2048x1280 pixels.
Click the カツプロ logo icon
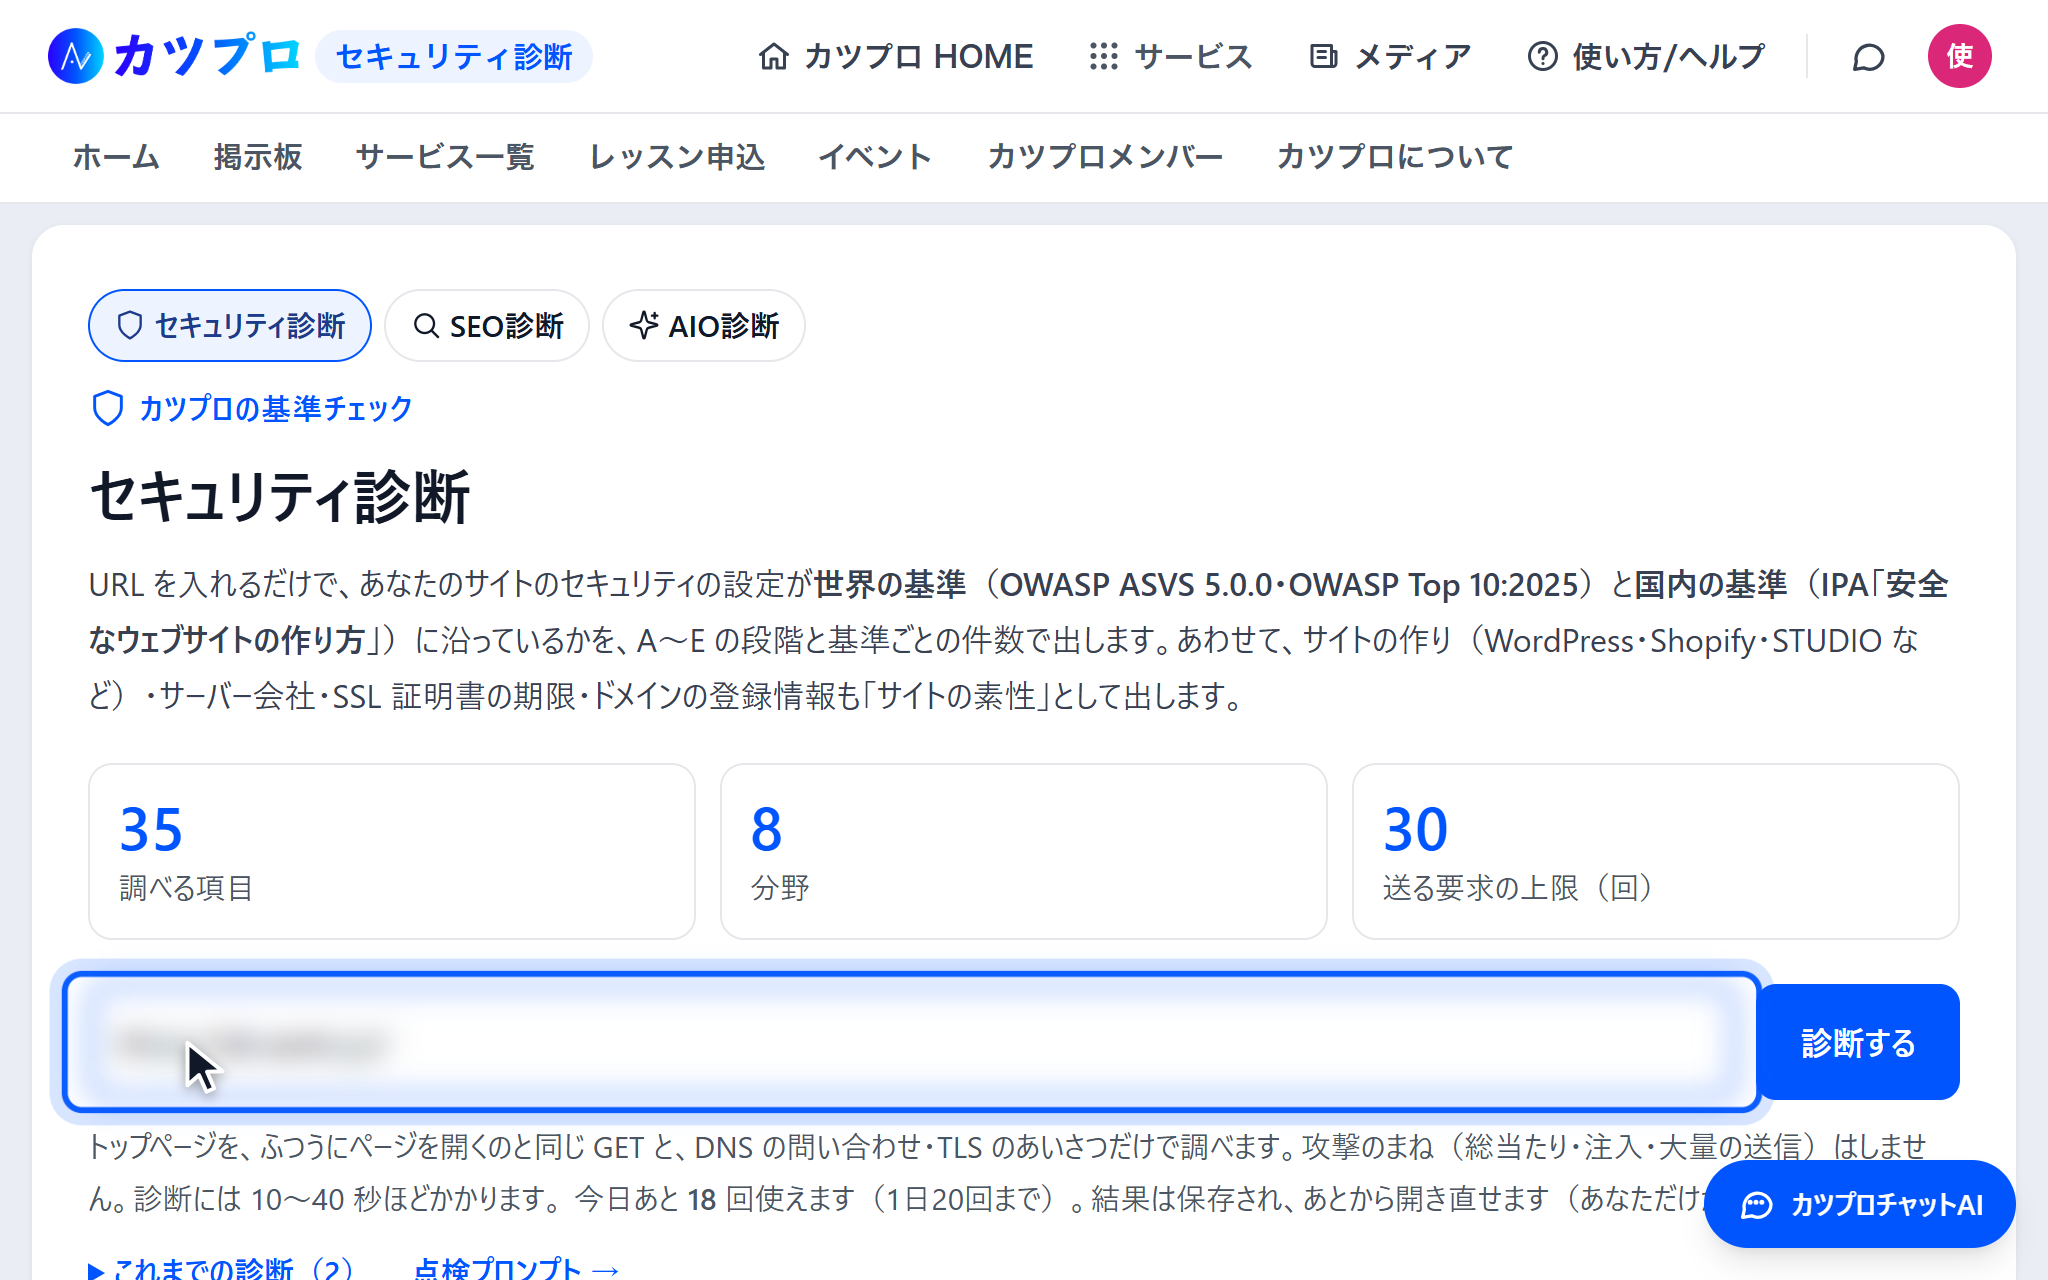click(x=76, y=56)
